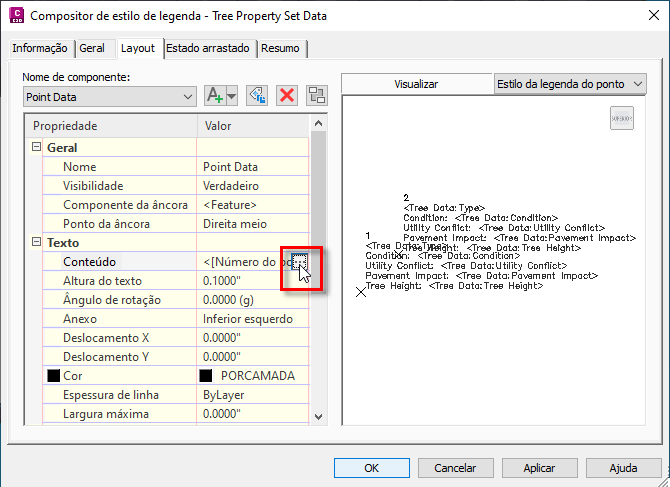Close the dialog window

[x=653, y=16]
